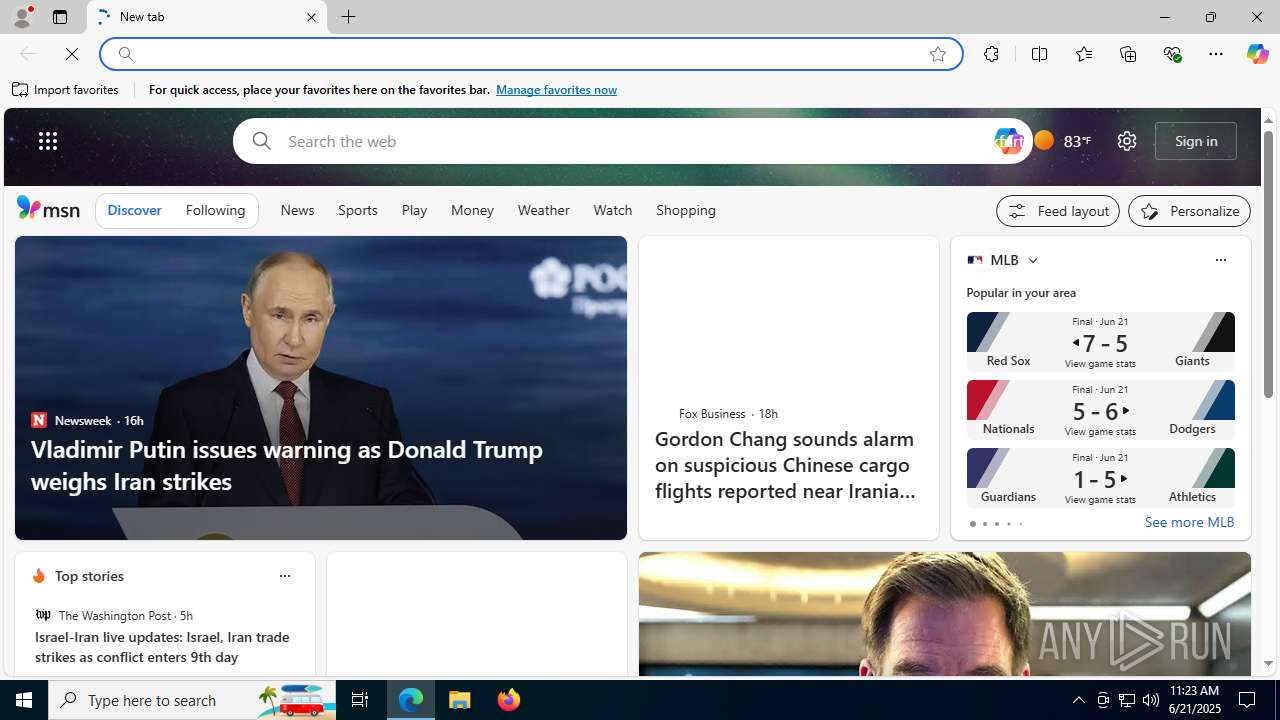Open See more MLB link
The height and width of the screenshot is (720, 1280).
tap(1189, 522)
